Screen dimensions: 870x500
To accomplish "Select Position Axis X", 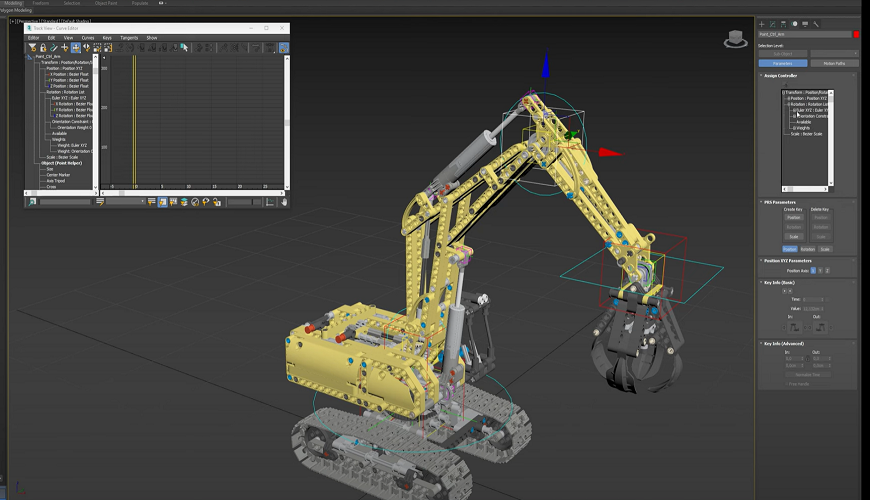I will pyautogui.click(x=813, y=270).
